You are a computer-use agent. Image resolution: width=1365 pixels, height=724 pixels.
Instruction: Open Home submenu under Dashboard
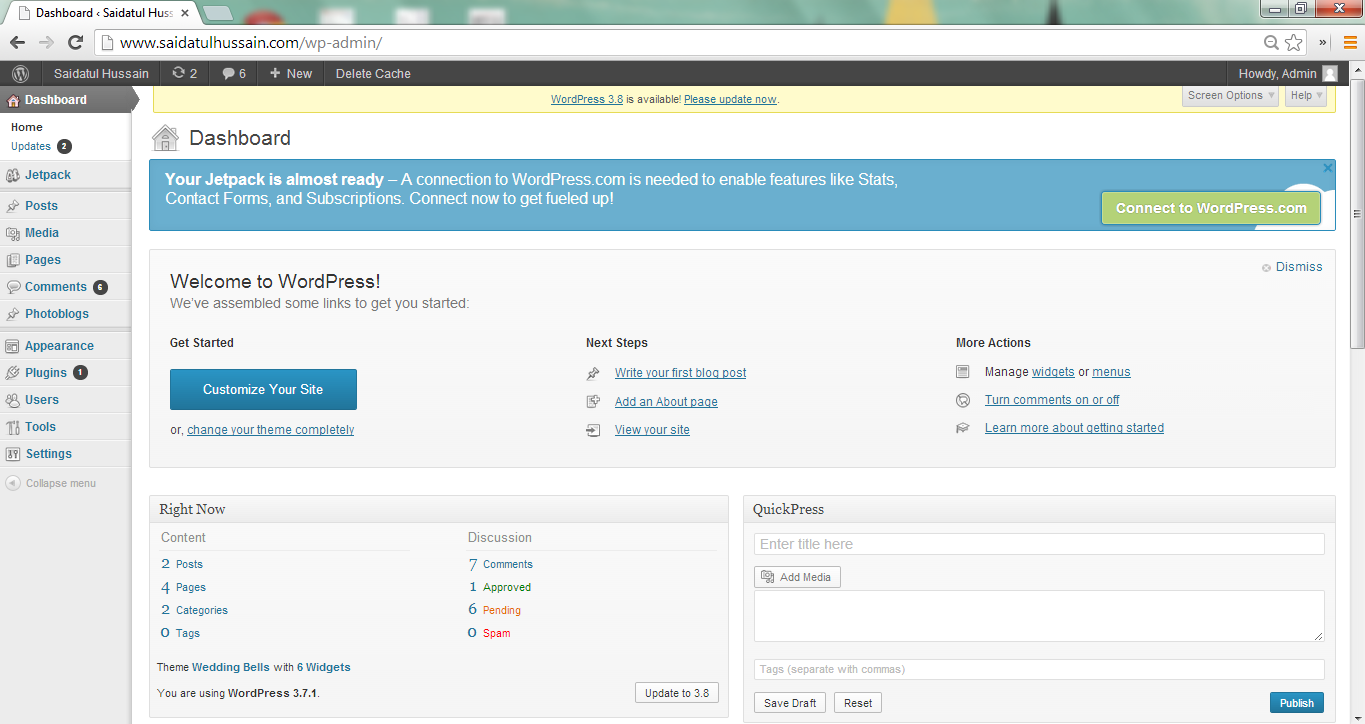click(27, 127)
